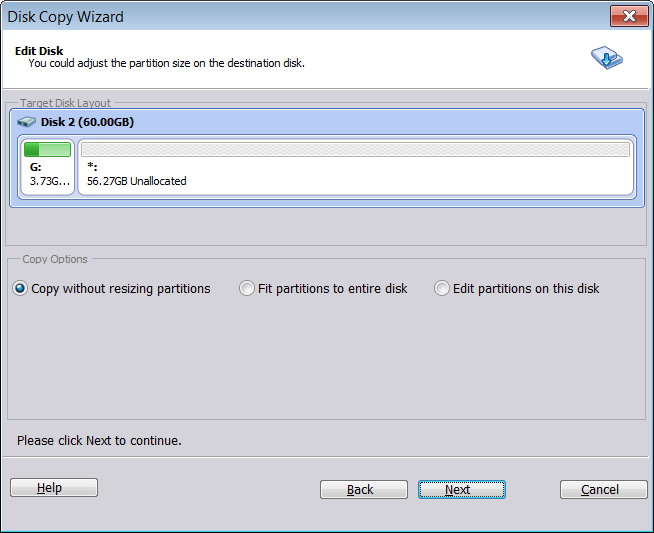Select Fit partitions to entire disk
Viewport: 654px width, 533px height.
pyautogui.click(x=247, y=289)
